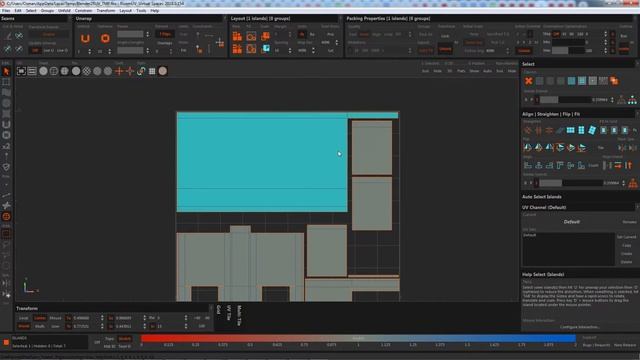This screenshot has width=640, height=360.
Task: Select World mode in Transform panel
Action: coord(24,326)
